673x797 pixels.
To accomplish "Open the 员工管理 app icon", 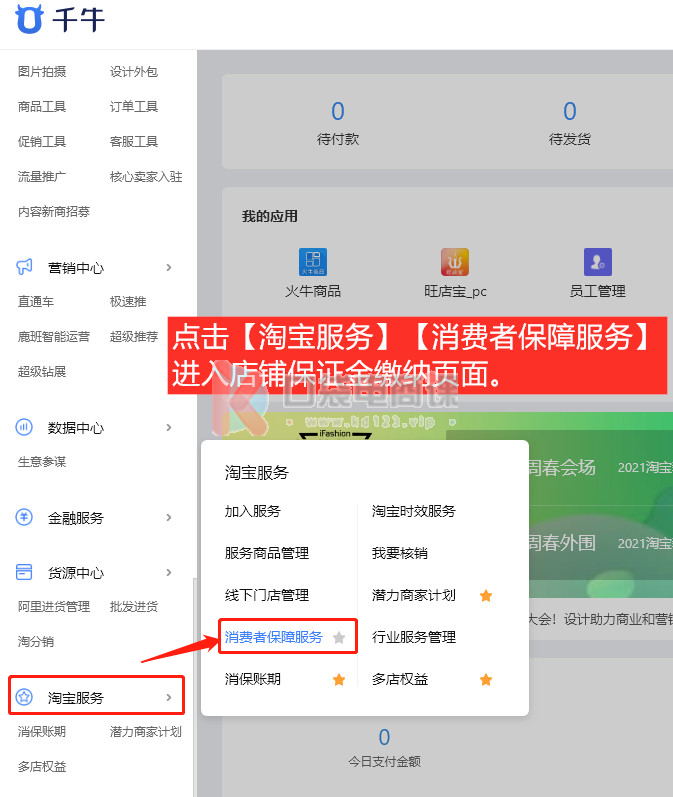I will click(x=598, y=262).
